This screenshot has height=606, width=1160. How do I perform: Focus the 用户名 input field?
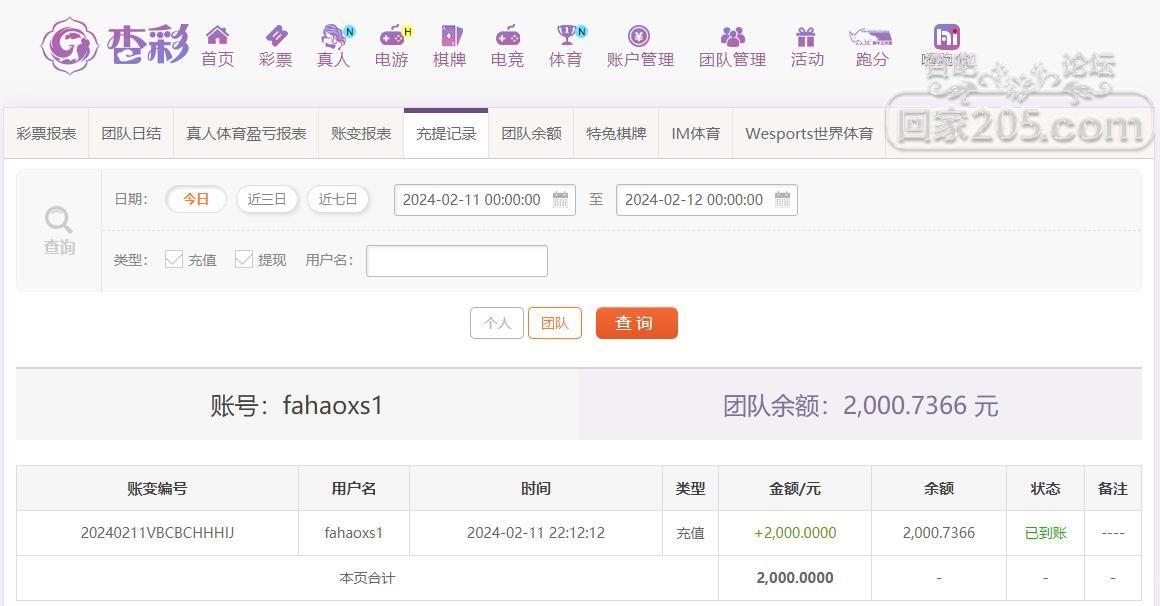coord(456,261)
